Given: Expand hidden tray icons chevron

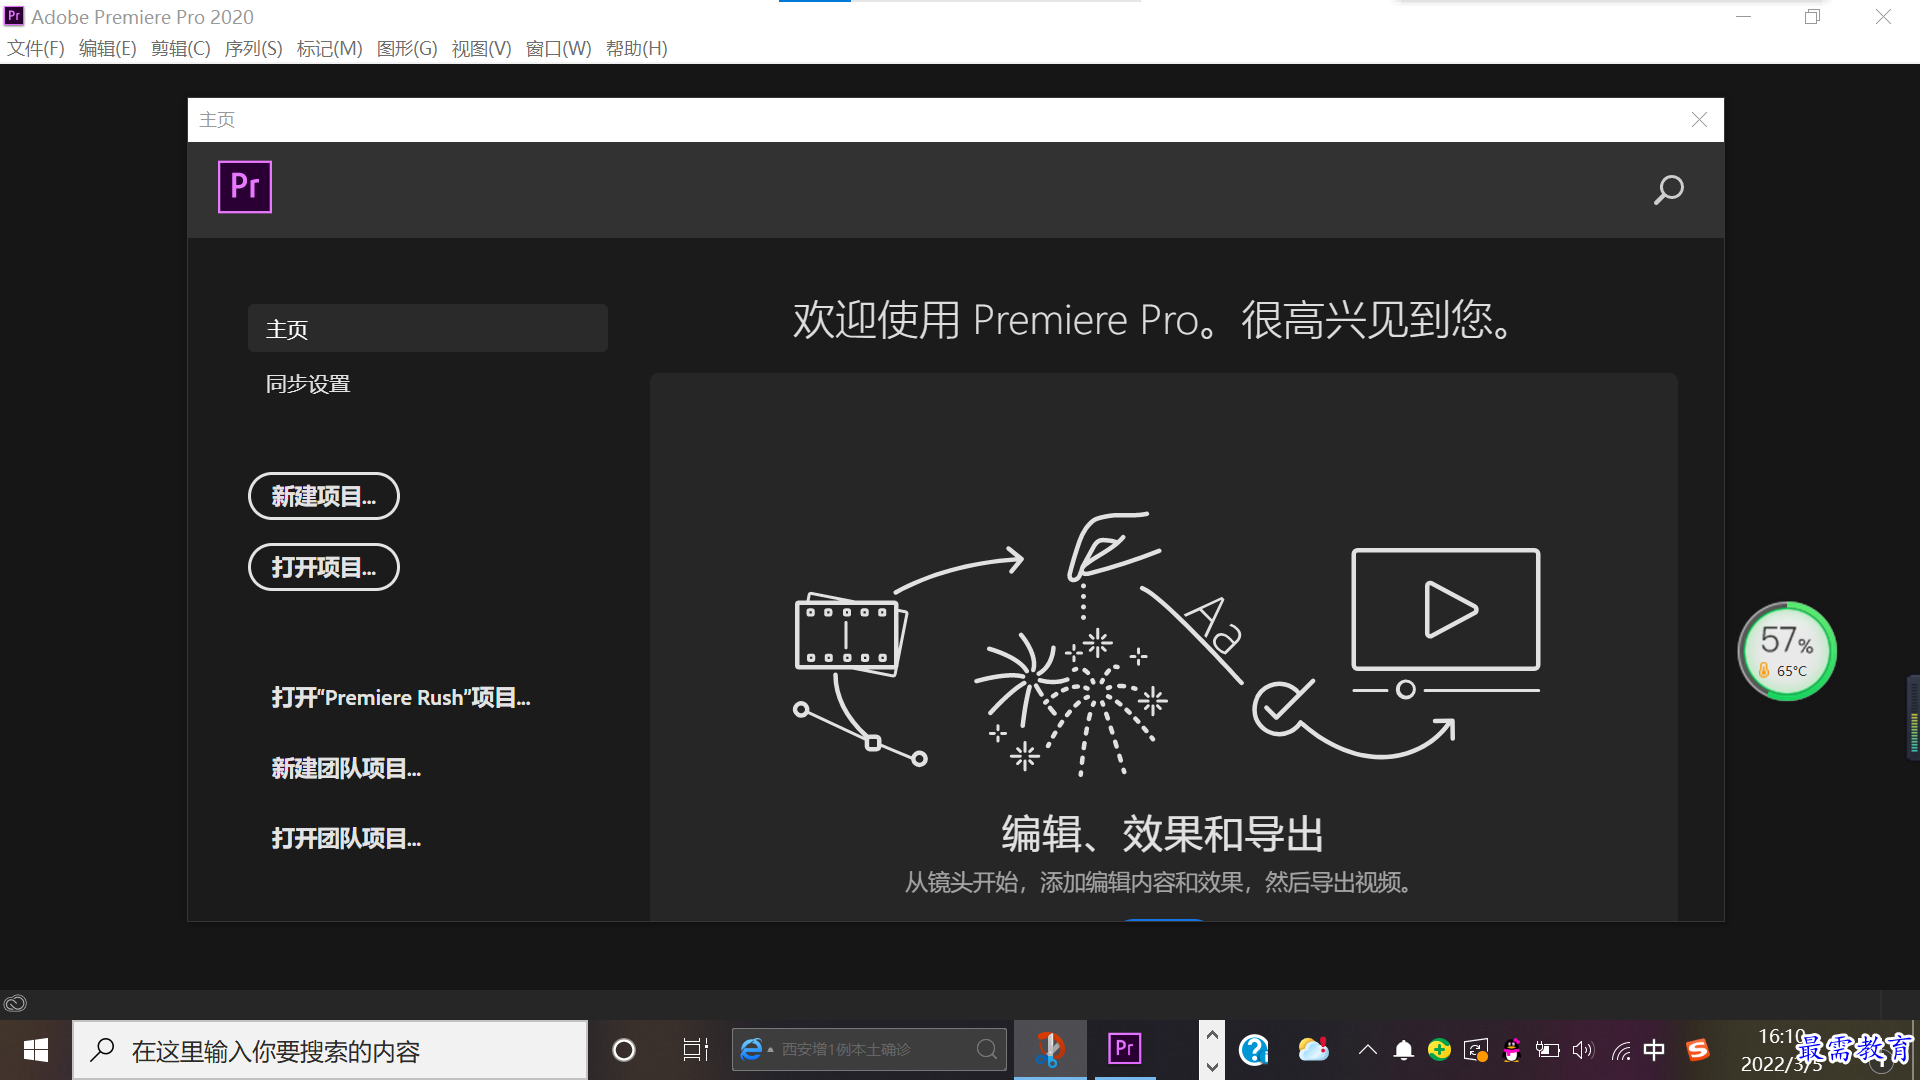Looking at the screenshot, I should point(1367,1050).
